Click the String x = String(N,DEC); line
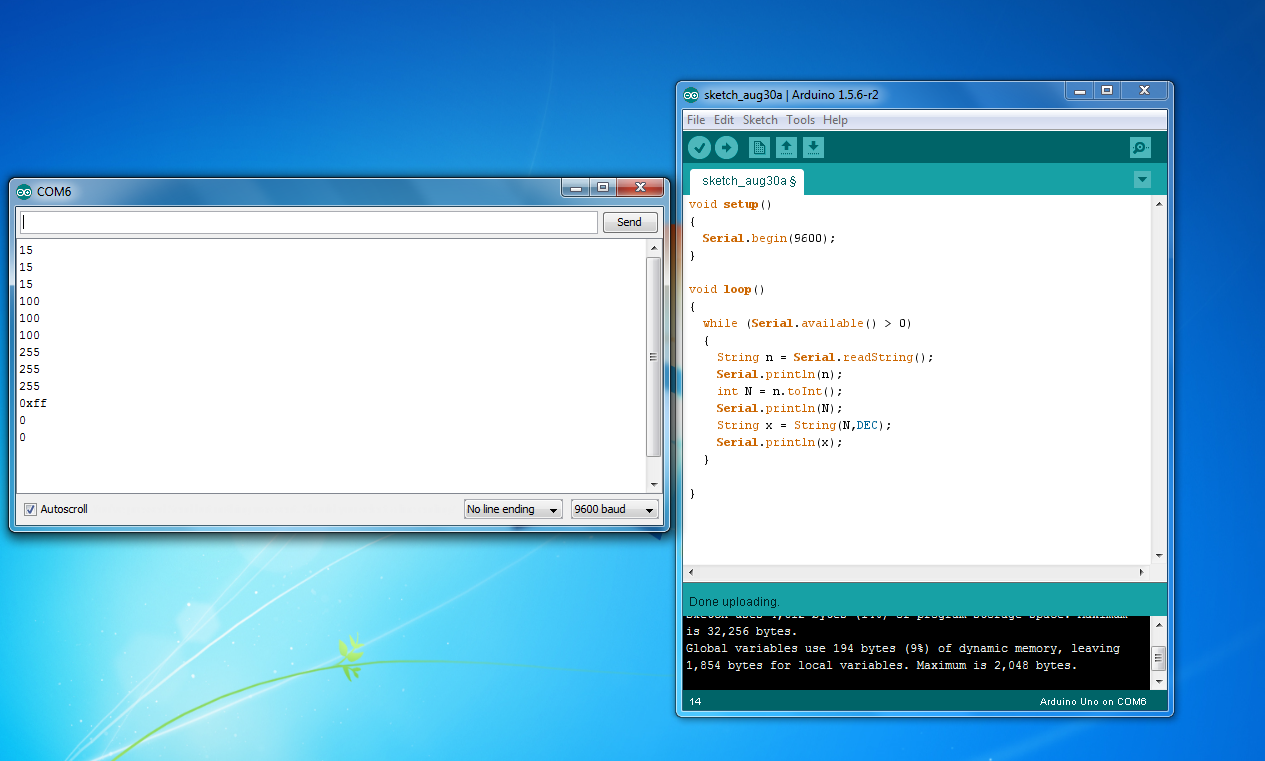This screenshot has height=761, width=1265. tap(803, 425)
